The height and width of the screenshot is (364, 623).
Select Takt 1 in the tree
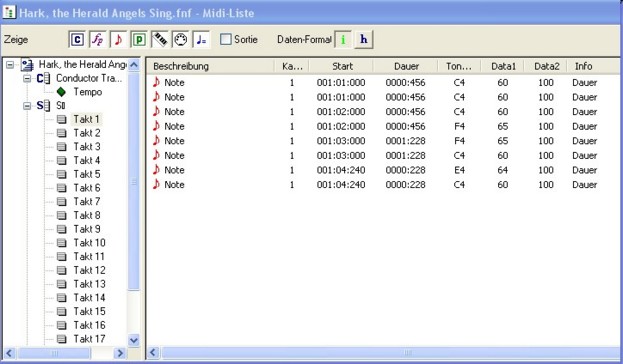click(87, 119)
